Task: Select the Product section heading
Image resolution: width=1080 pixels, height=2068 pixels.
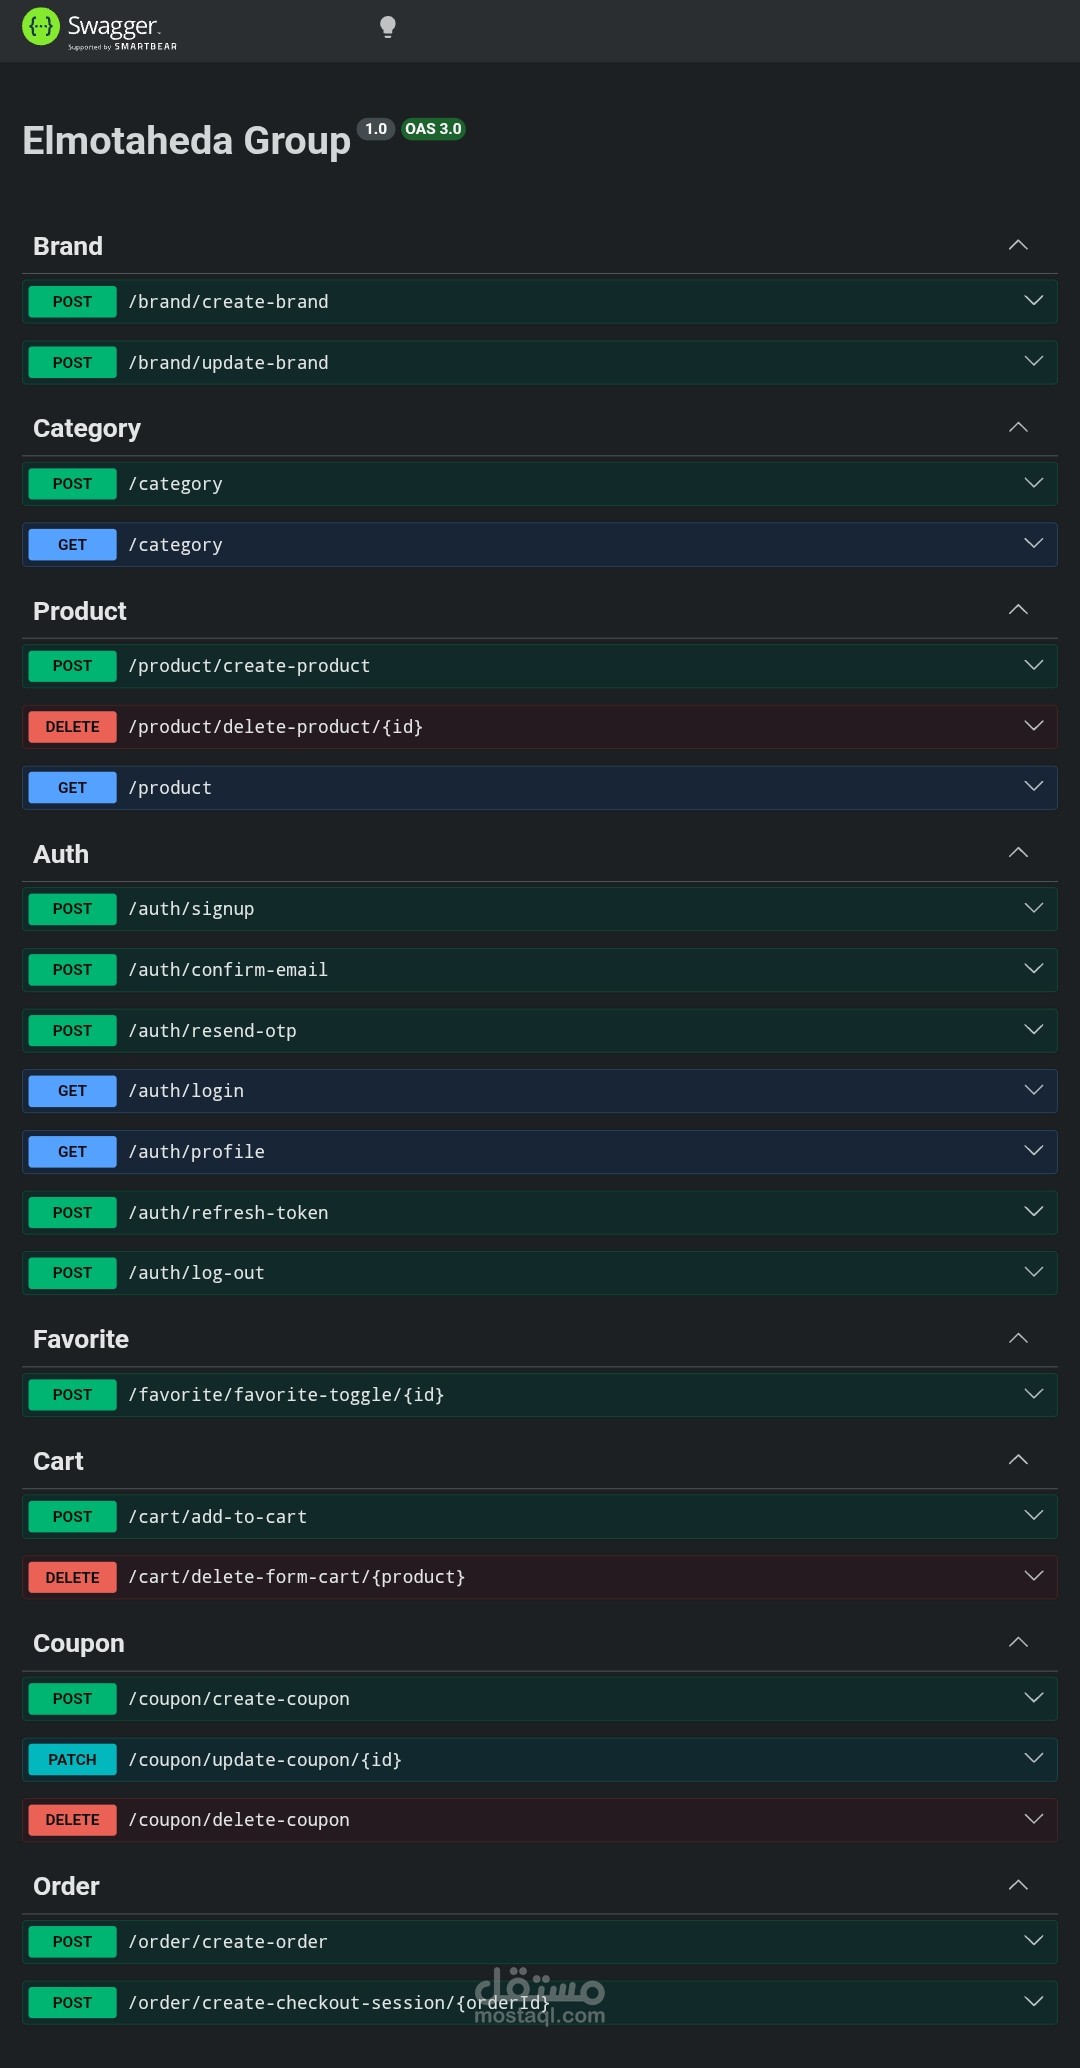Action: (80, 611)
